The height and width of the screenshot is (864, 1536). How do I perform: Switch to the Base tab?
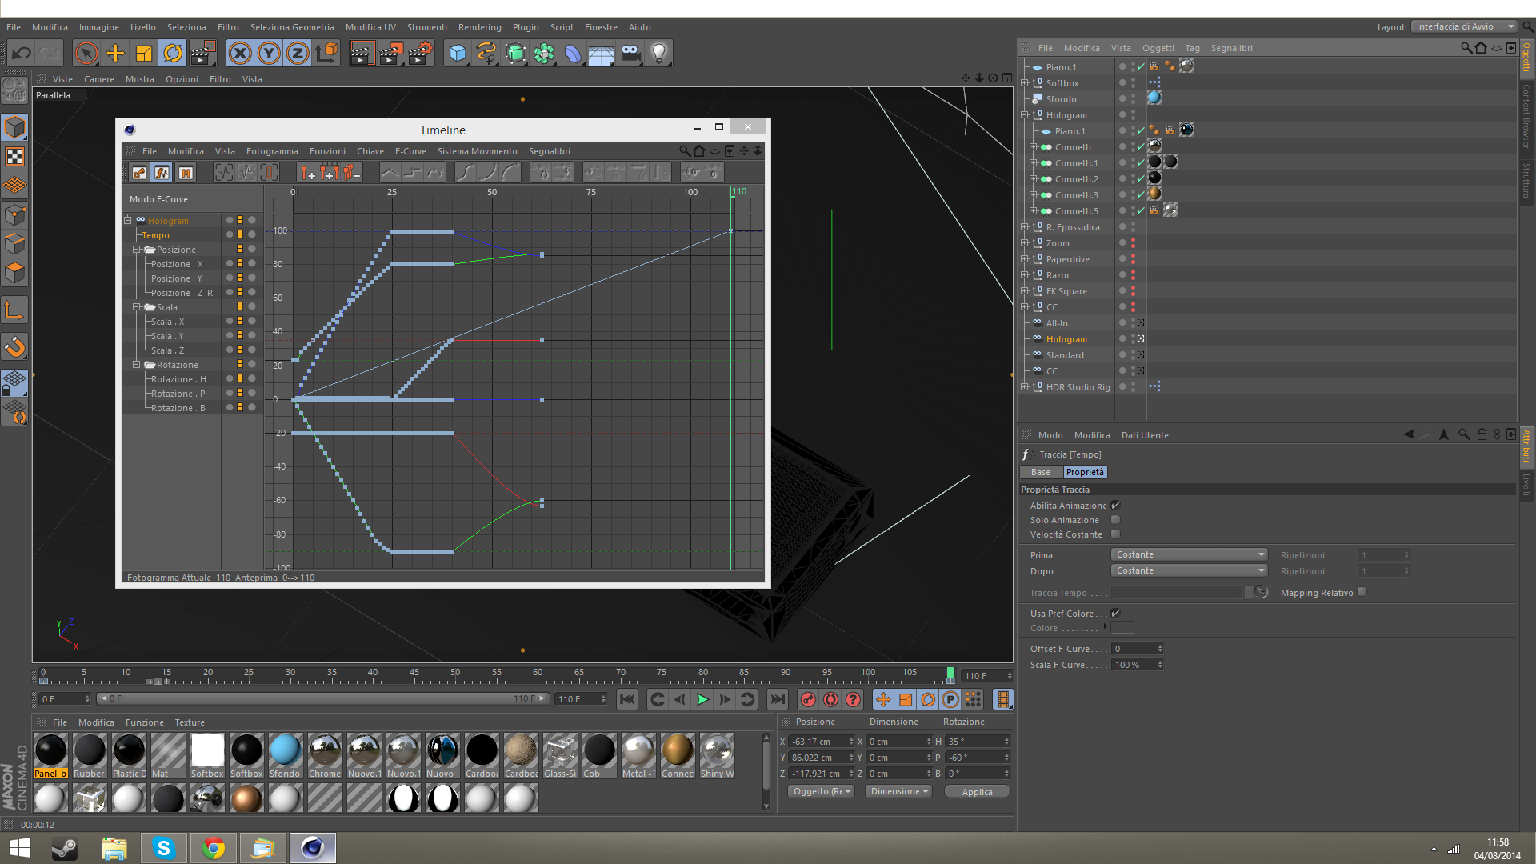(x=1041, y=472)
